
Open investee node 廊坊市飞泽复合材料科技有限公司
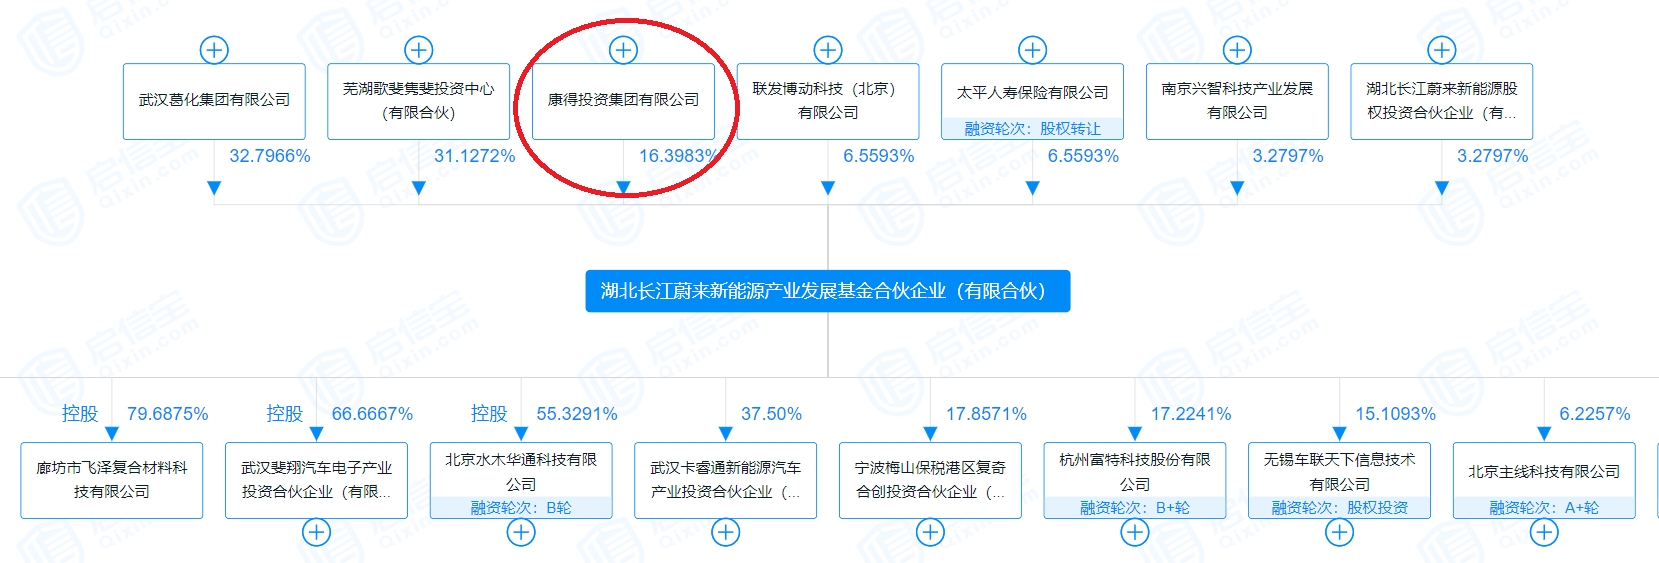click(x=112, y=480)
